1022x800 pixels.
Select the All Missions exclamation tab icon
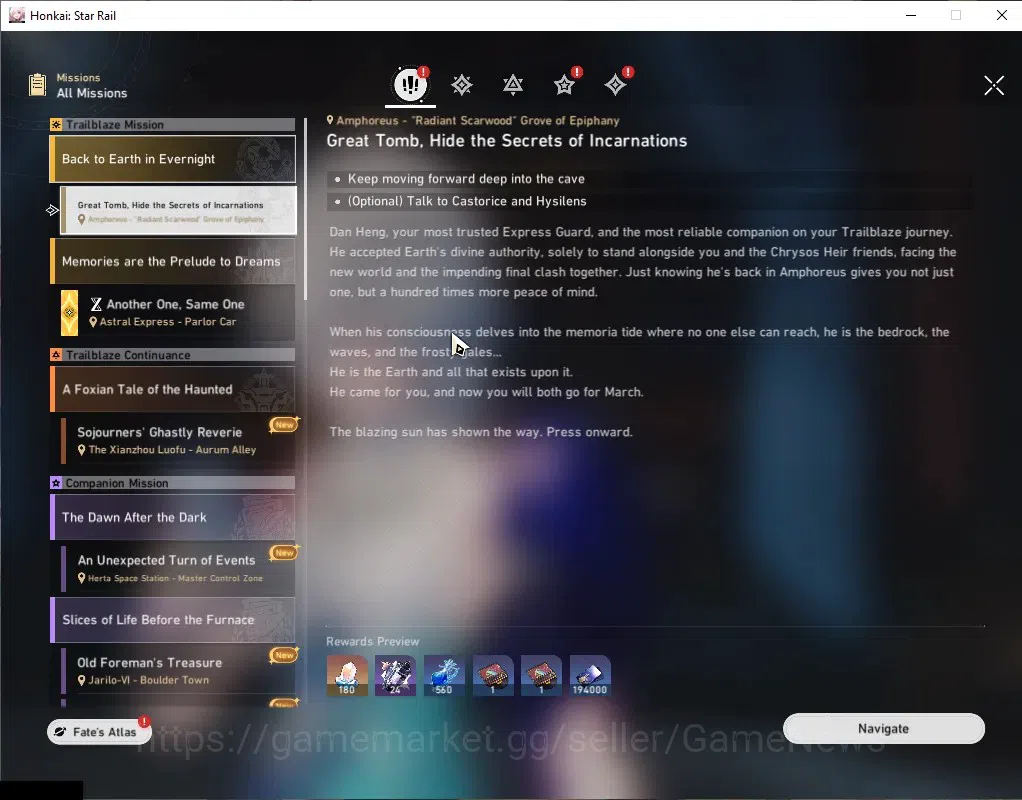[410, 84]
